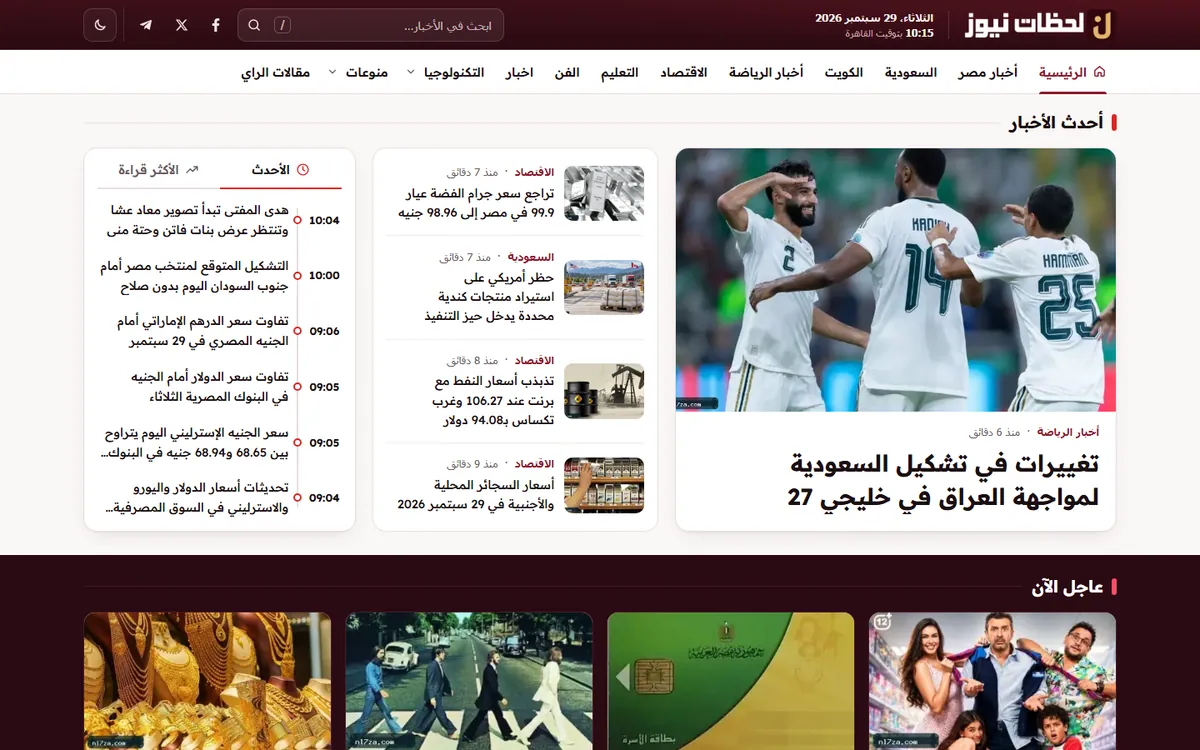This screenshot has width=1200, height=750.
Task: Click the 09:06 timestamp in latest list
Action: coord(324,331)
